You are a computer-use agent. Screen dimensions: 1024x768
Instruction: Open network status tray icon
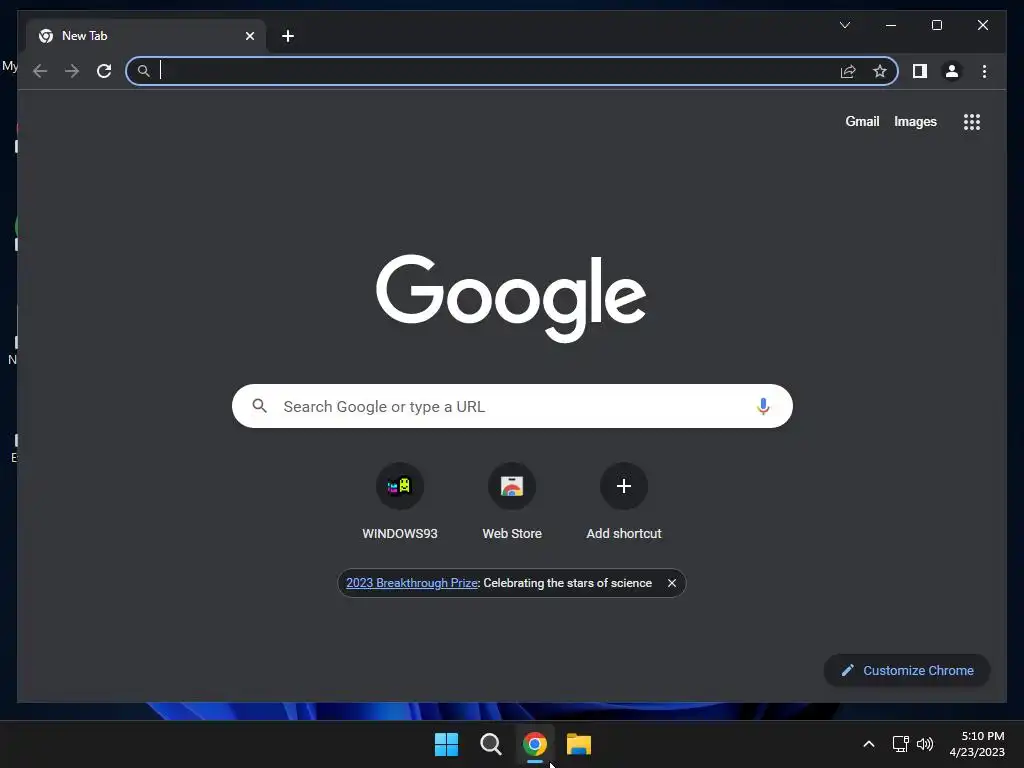pos(901,744)
